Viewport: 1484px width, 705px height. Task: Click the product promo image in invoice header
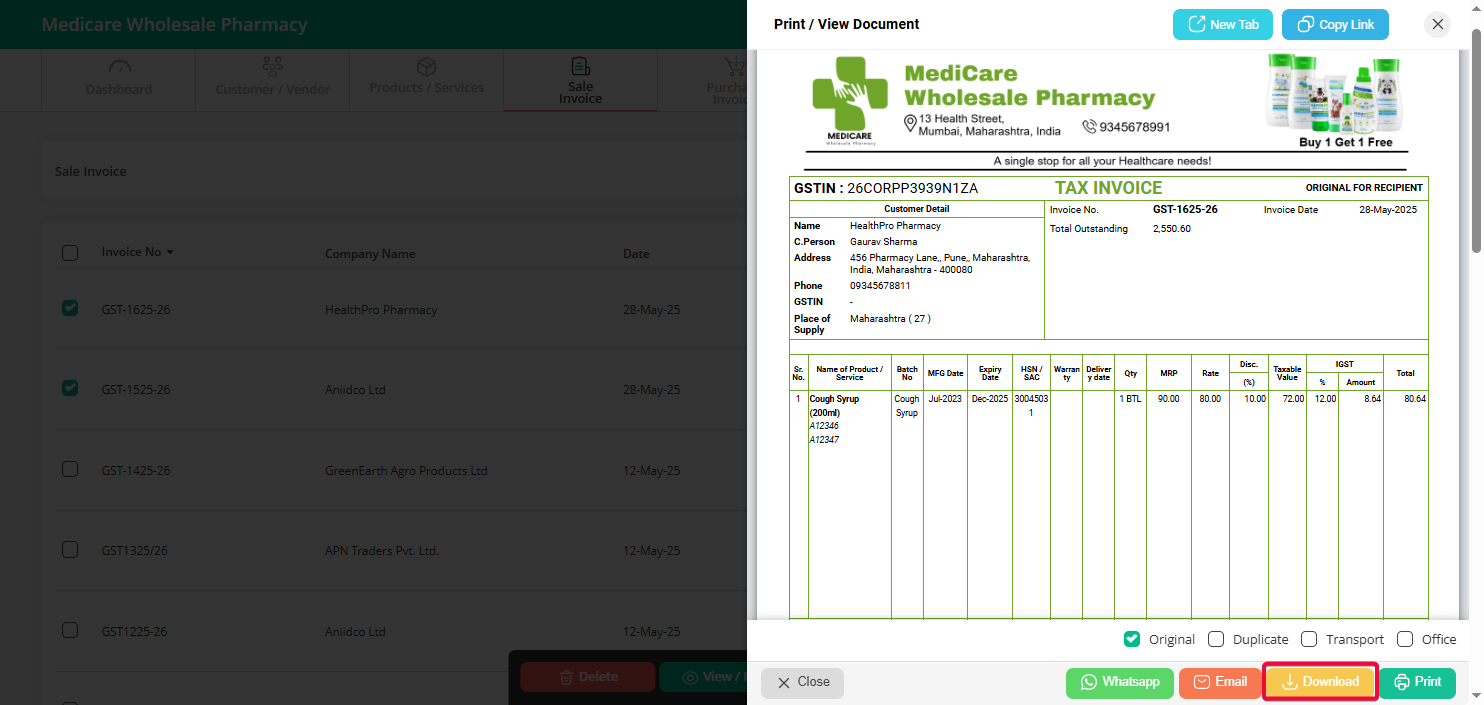(x=1332, y=93)
